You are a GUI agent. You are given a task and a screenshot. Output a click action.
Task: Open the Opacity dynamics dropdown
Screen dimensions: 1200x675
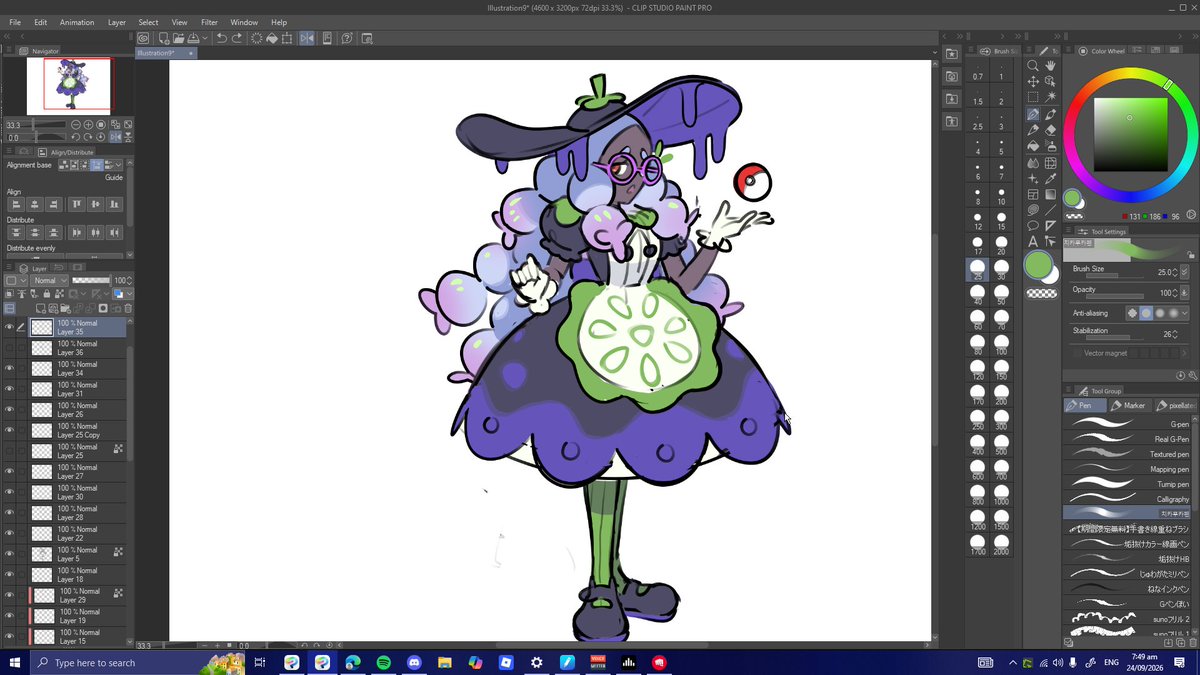(x=1185, y=292)
